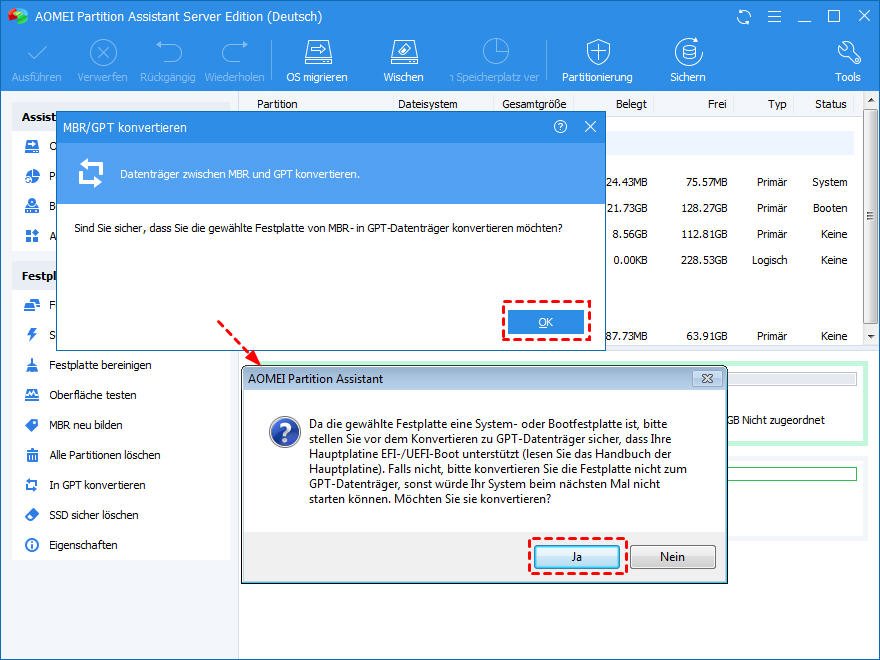The image size is (880, 660).
Task: Click the Rückgängig undo toolbar icon
Action: tap(168, 53)
